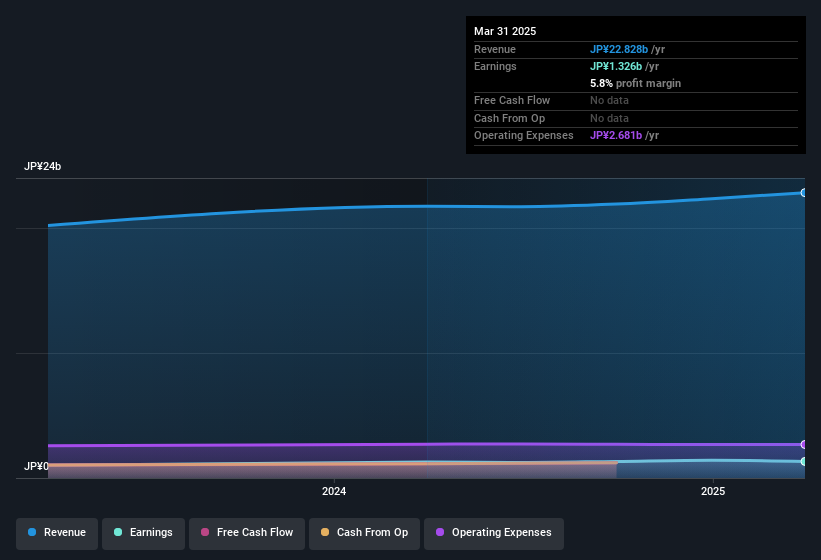Click the JP¥22.828b revenue value
The width and height of the screenshot is (821, 560).
[x=619, y=49]
